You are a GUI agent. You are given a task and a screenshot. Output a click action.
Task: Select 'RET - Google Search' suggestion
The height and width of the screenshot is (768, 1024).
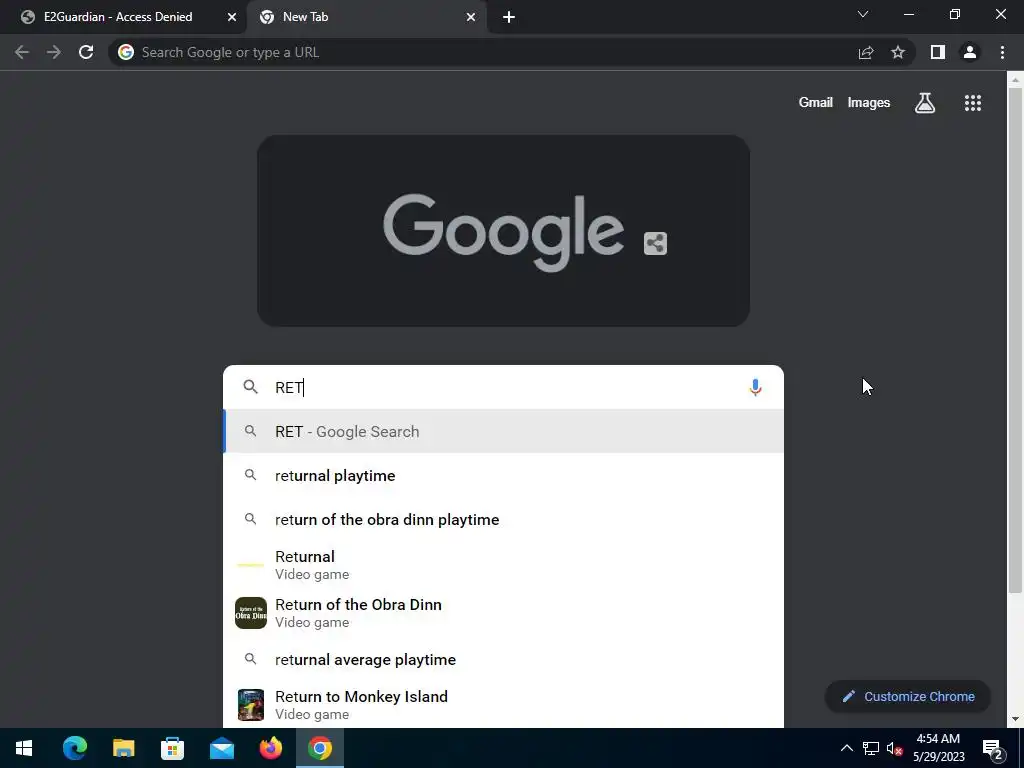(x=503, y=431)
